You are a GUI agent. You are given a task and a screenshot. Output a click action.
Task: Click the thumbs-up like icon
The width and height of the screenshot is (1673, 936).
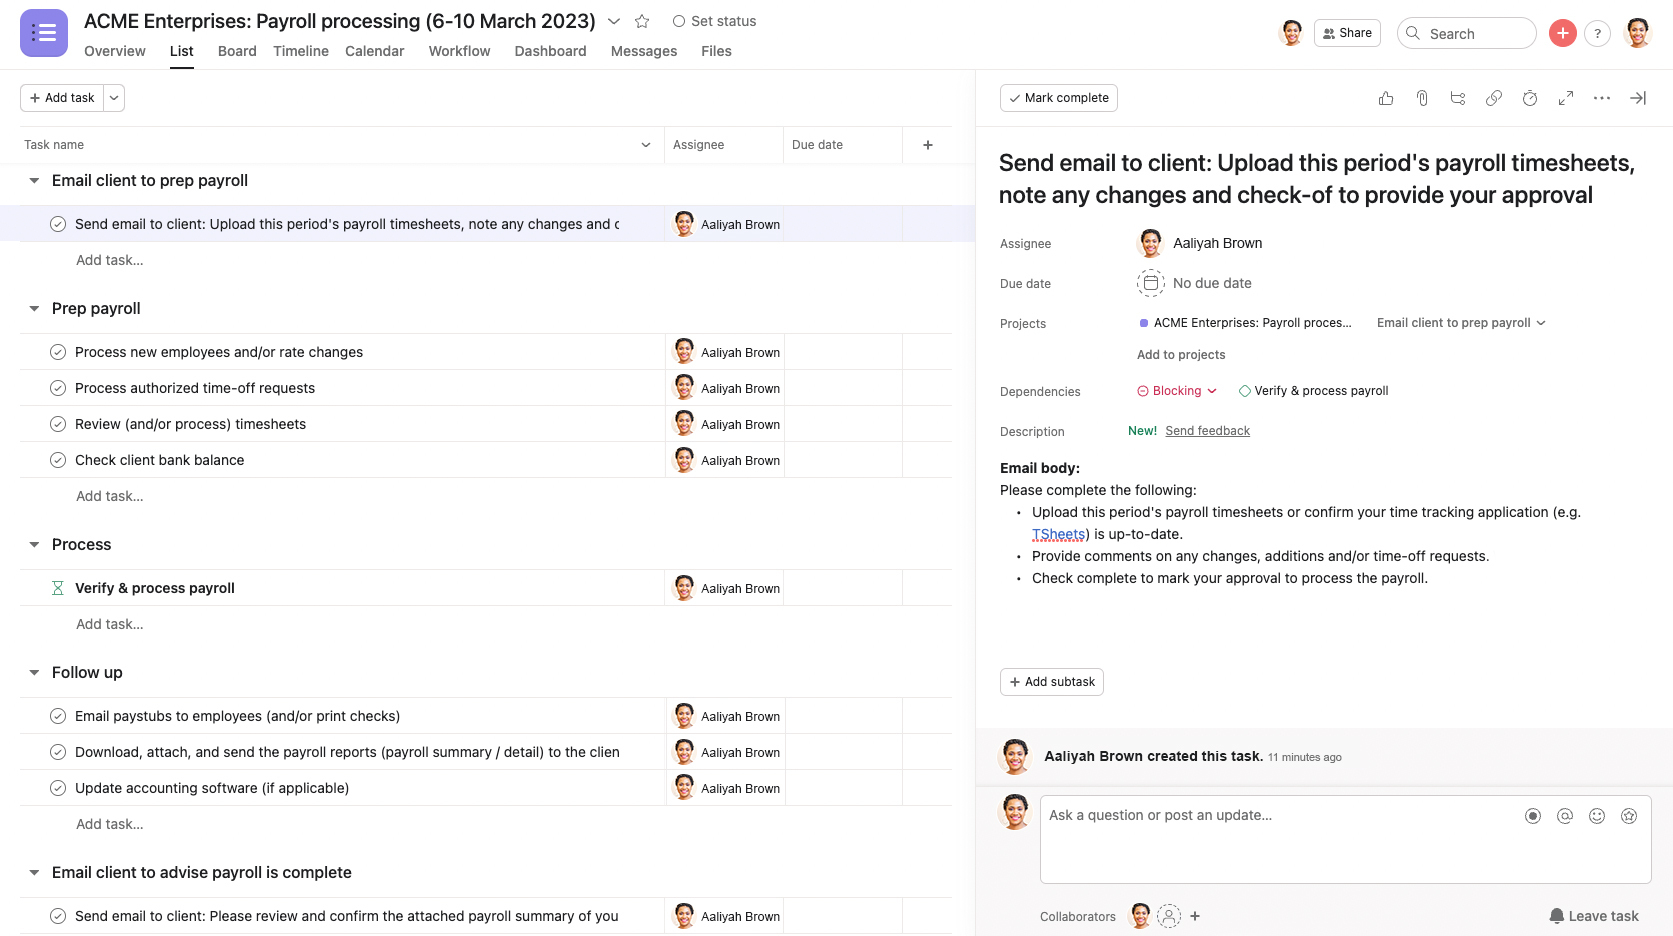tap(1386, 98)
